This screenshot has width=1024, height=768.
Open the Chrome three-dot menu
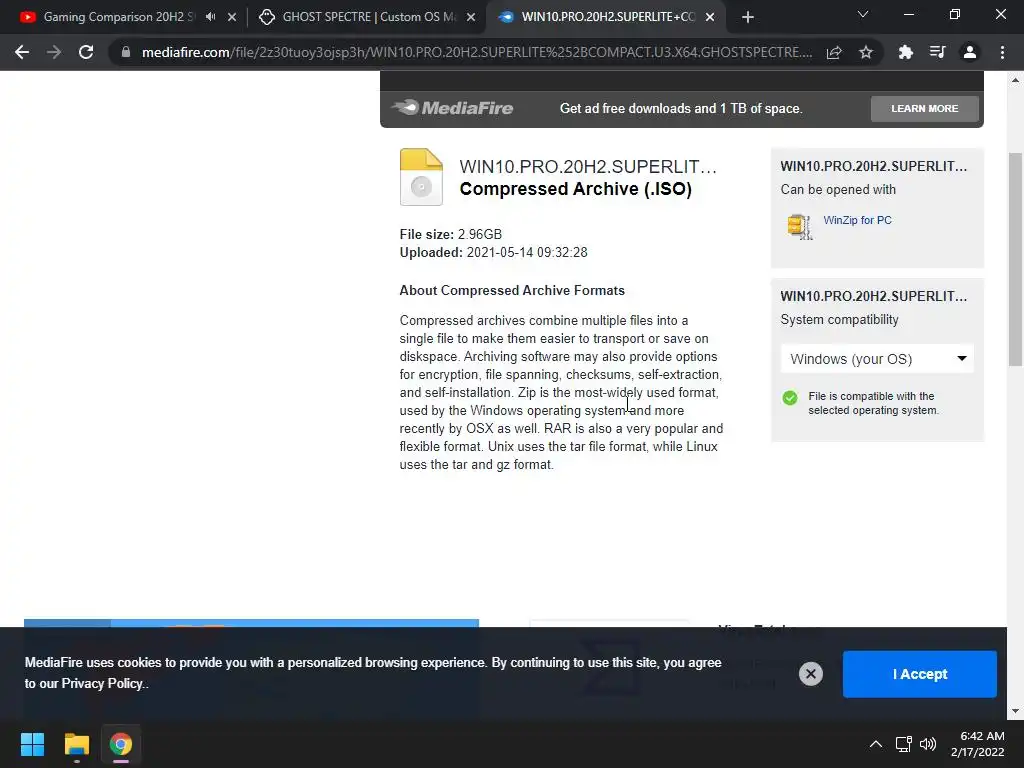[x=1002, y=52]
